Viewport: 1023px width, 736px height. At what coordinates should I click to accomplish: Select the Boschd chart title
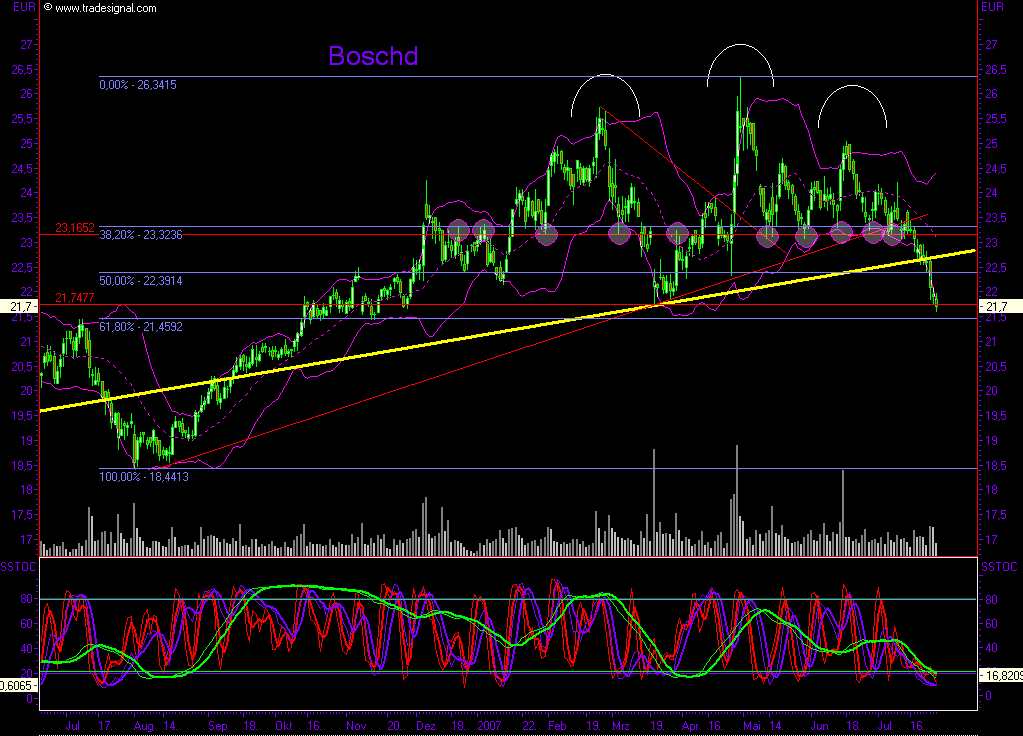(x=373, y=58)
